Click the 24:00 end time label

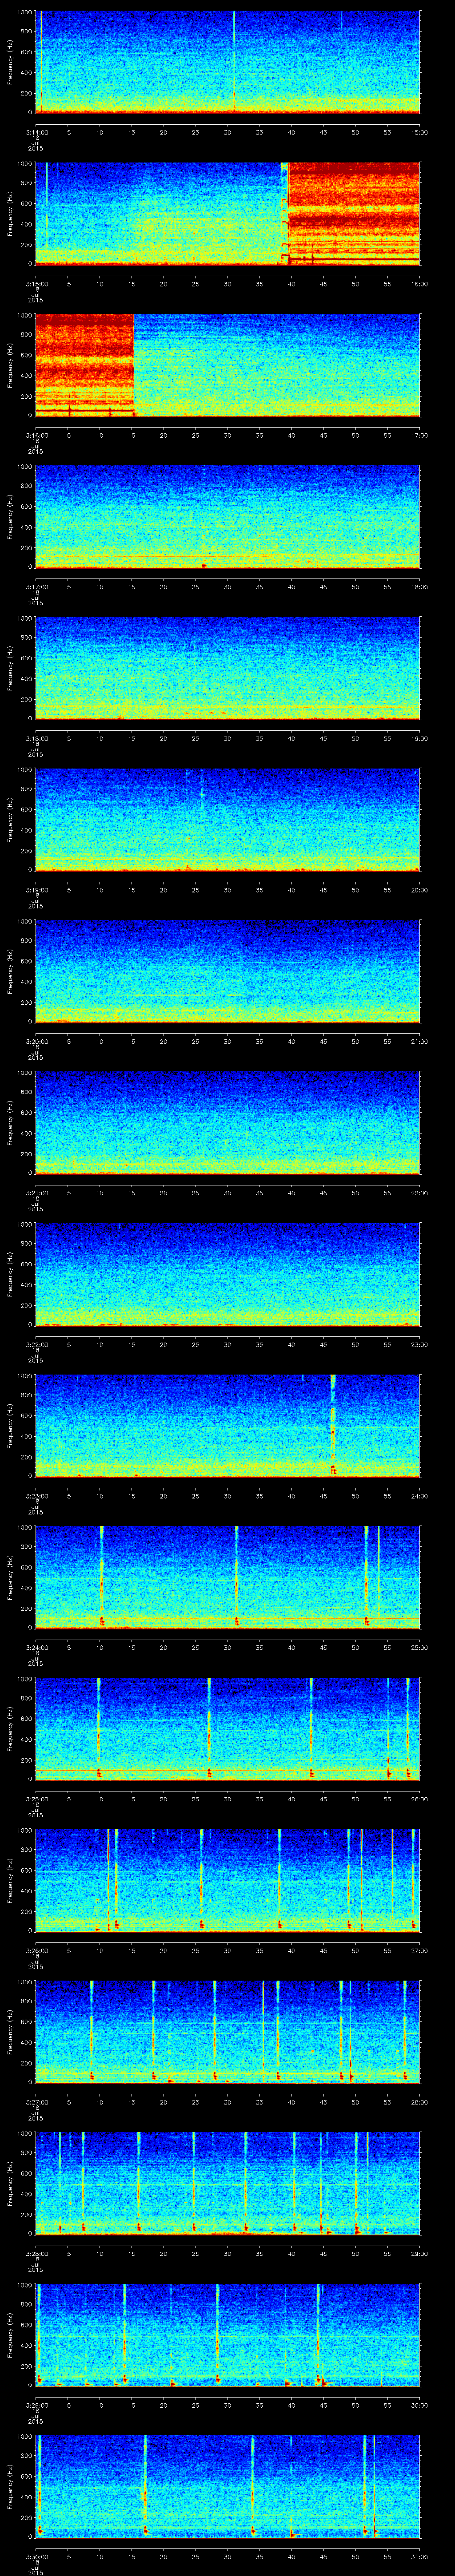[x=419, y=1496]
